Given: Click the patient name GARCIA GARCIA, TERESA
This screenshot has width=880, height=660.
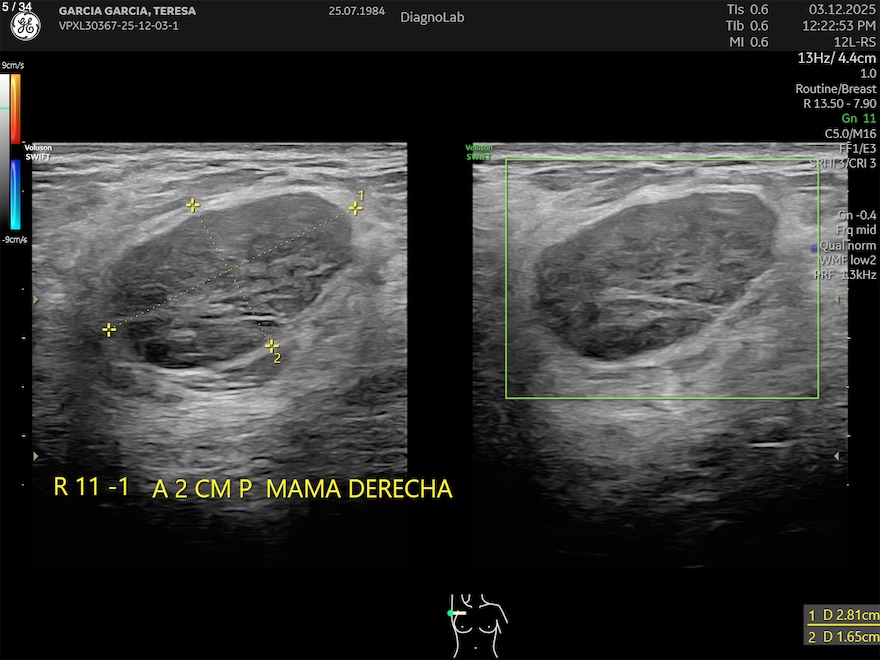Looking at the screenshot, I should [x=129, y=10].
